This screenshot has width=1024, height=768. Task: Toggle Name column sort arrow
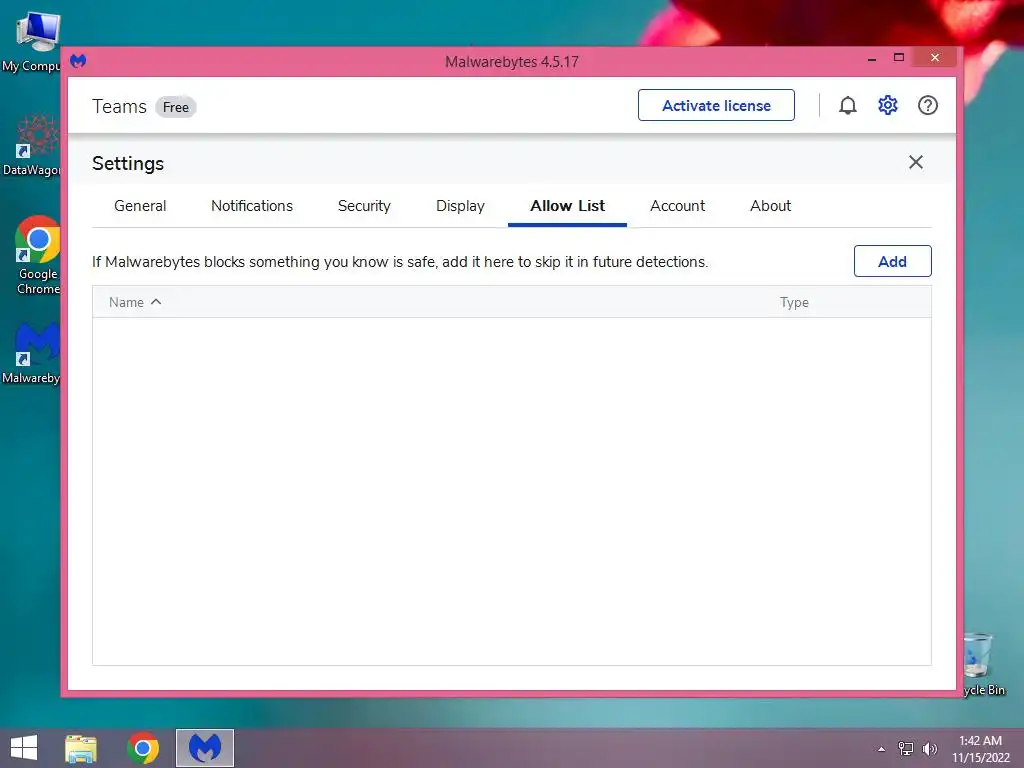[156, 302]
